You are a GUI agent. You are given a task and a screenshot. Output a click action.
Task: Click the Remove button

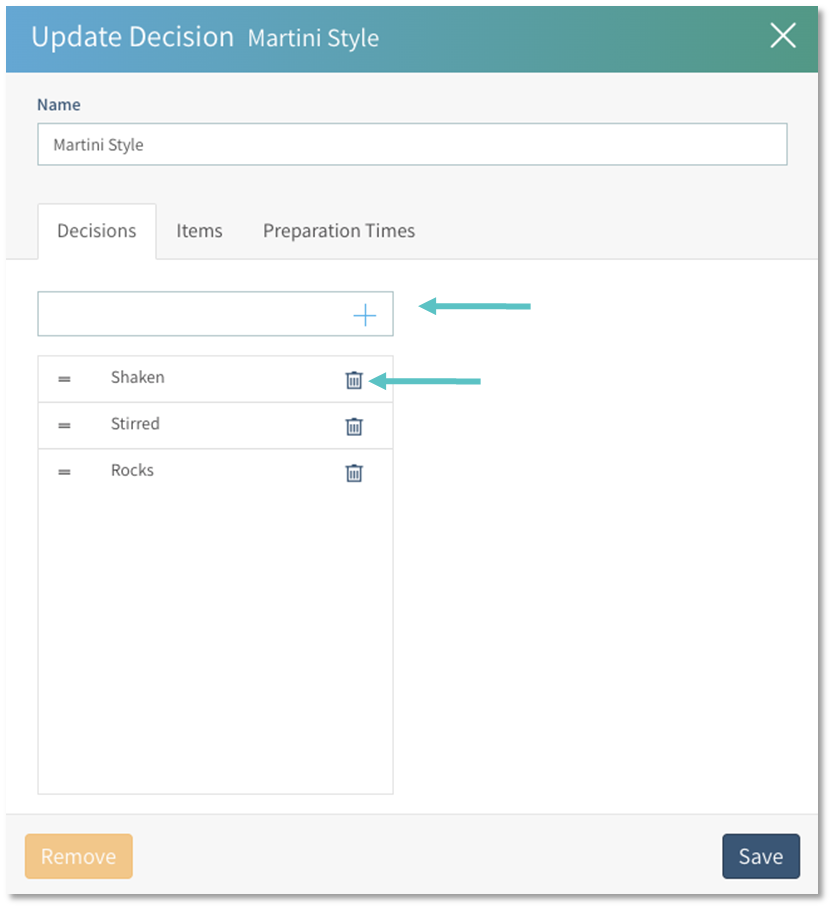click(78, 856)
